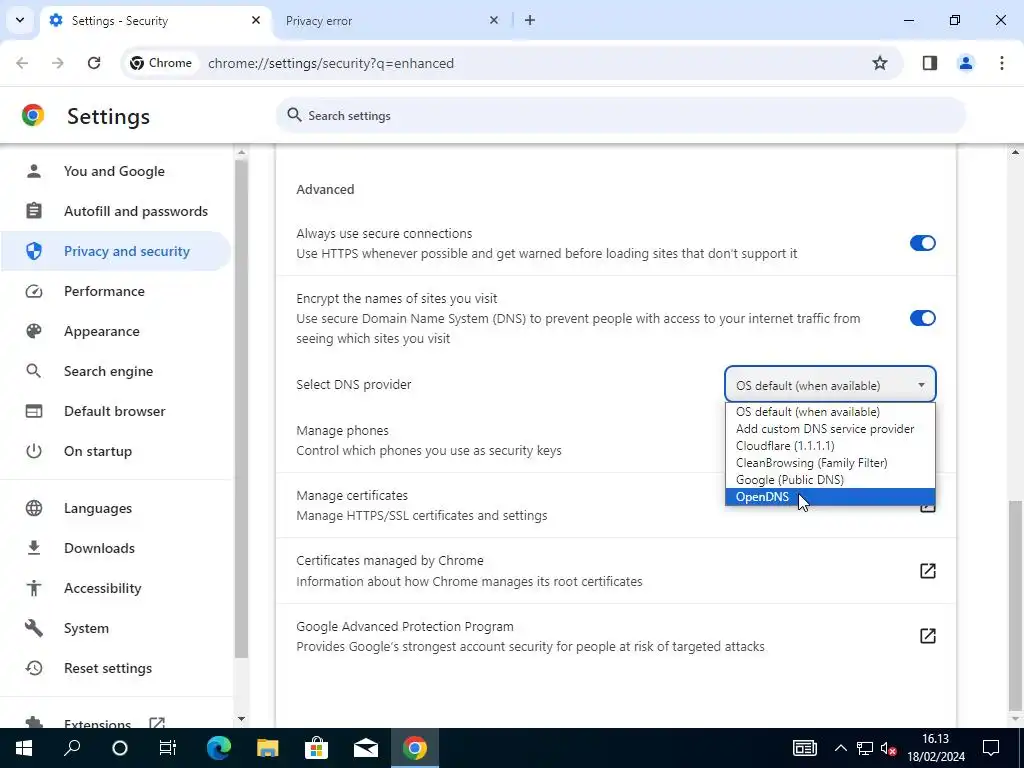This screenshot has height=768, width=1024.
Task: Click the Search settings field
Action: tap(620, 116)
